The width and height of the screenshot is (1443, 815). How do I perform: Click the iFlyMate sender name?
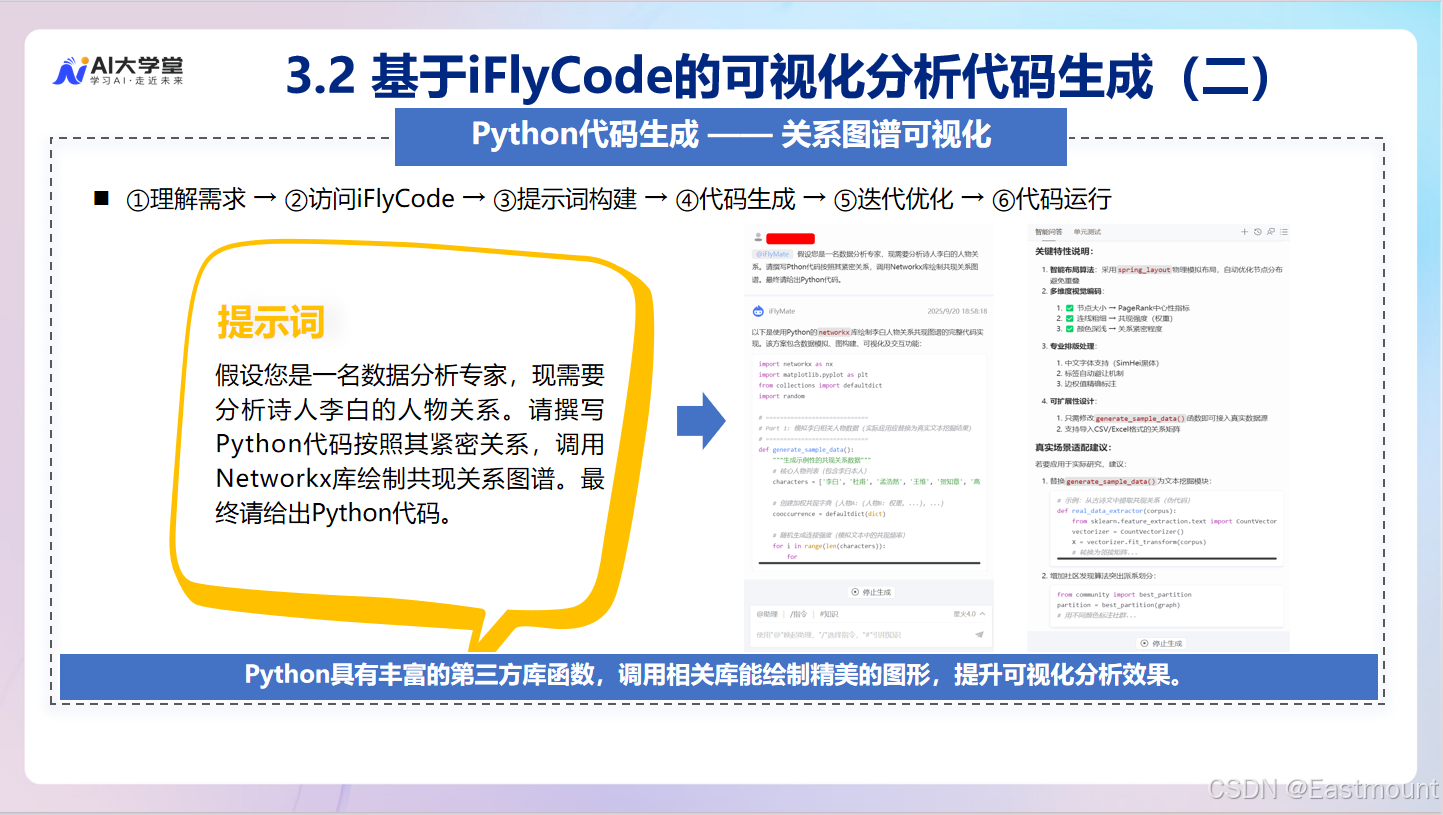[782, 312]
